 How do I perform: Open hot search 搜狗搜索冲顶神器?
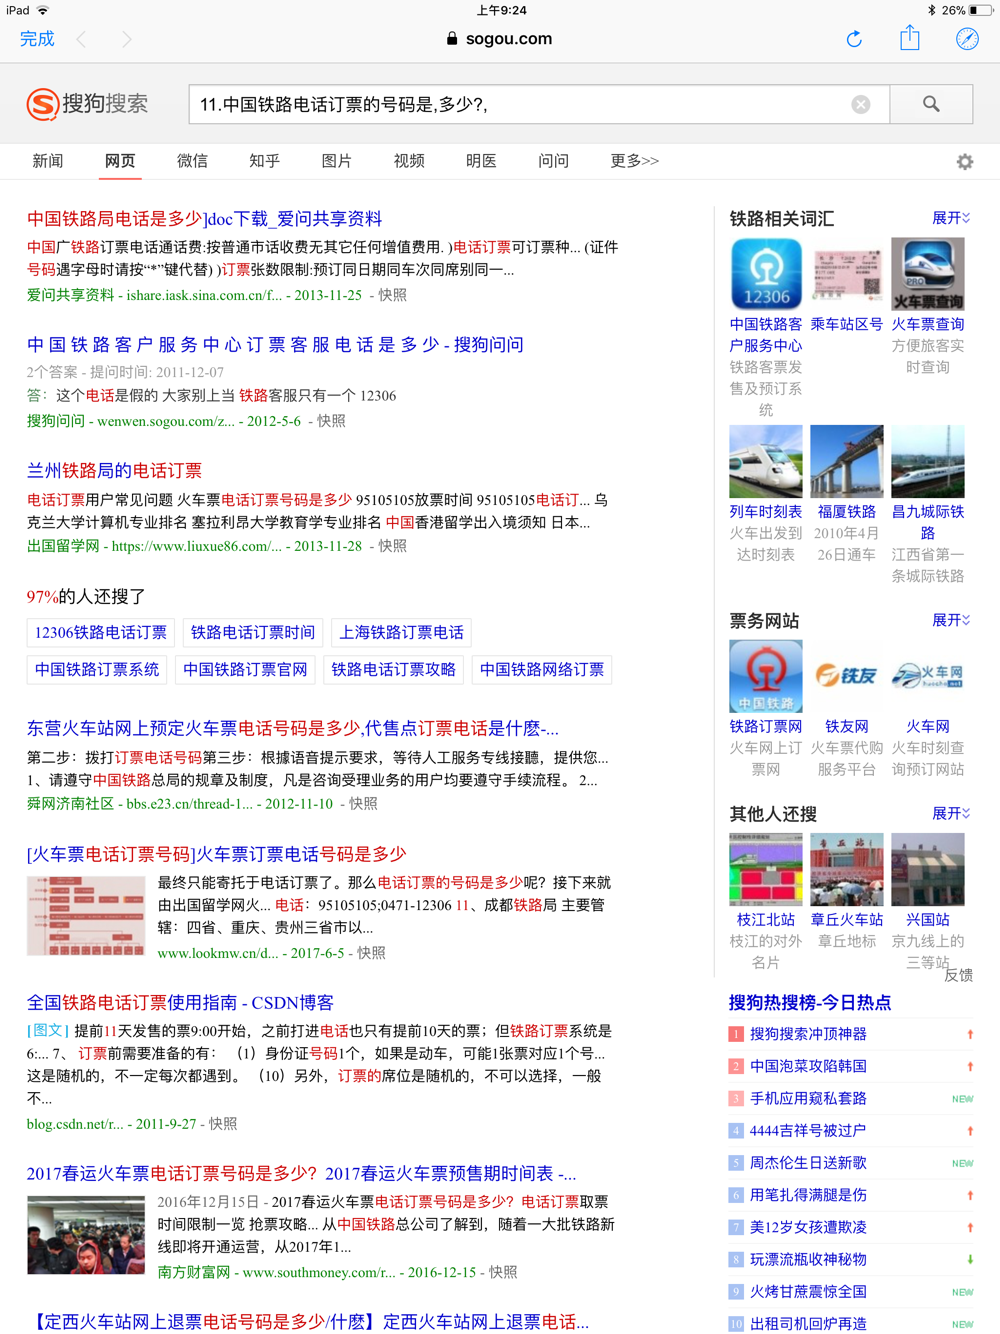pyautogui.click(x=808, y=1034)
